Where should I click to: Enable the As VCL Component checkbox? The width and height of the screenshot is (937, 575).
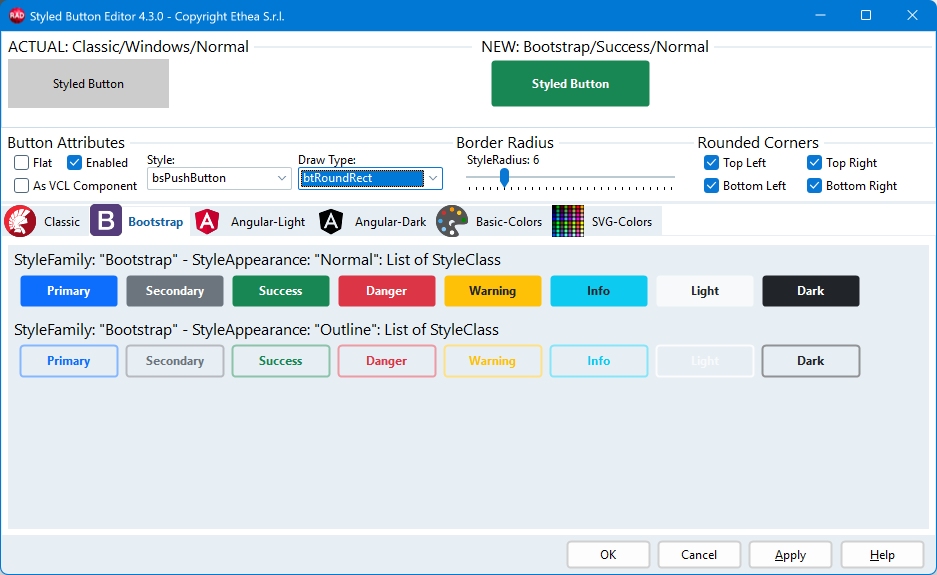[22, 185]
